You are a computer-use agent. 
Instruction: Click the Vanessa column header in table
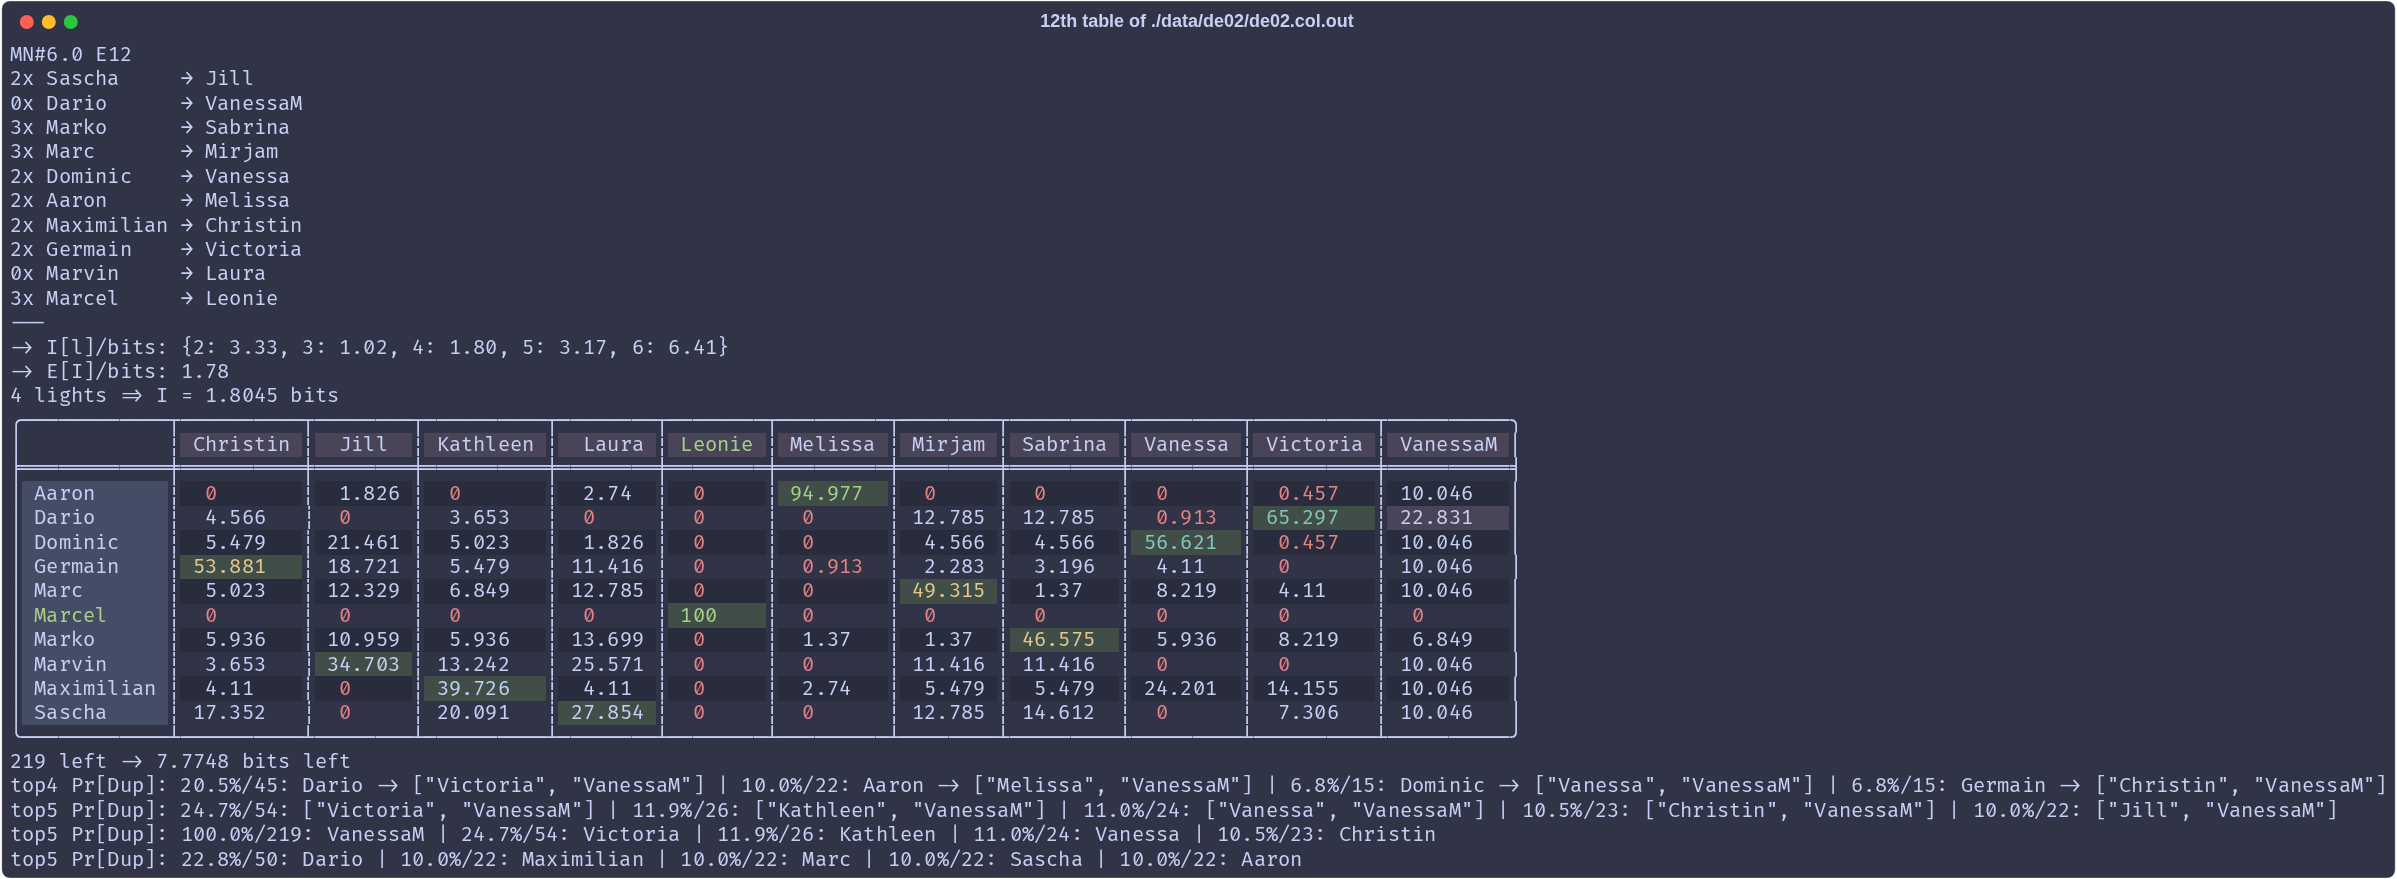1186,444
